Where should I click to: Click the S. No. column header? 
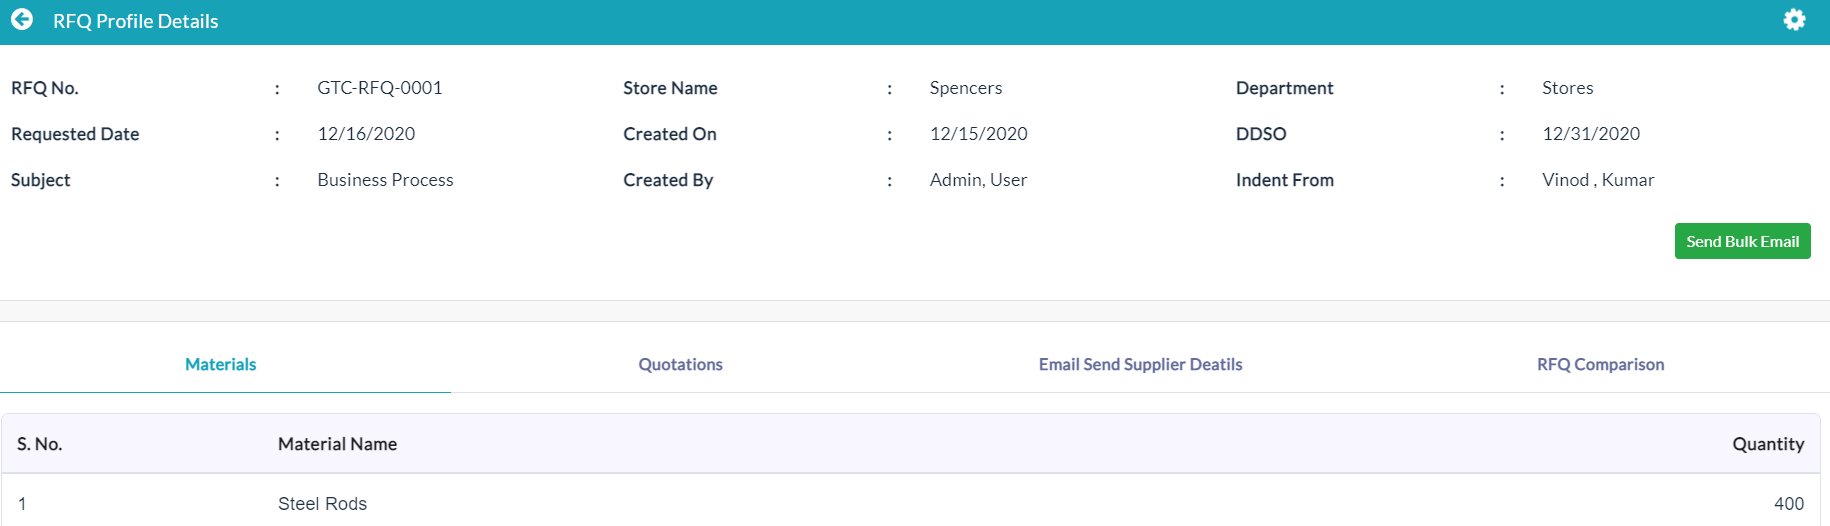click(40, 444)
